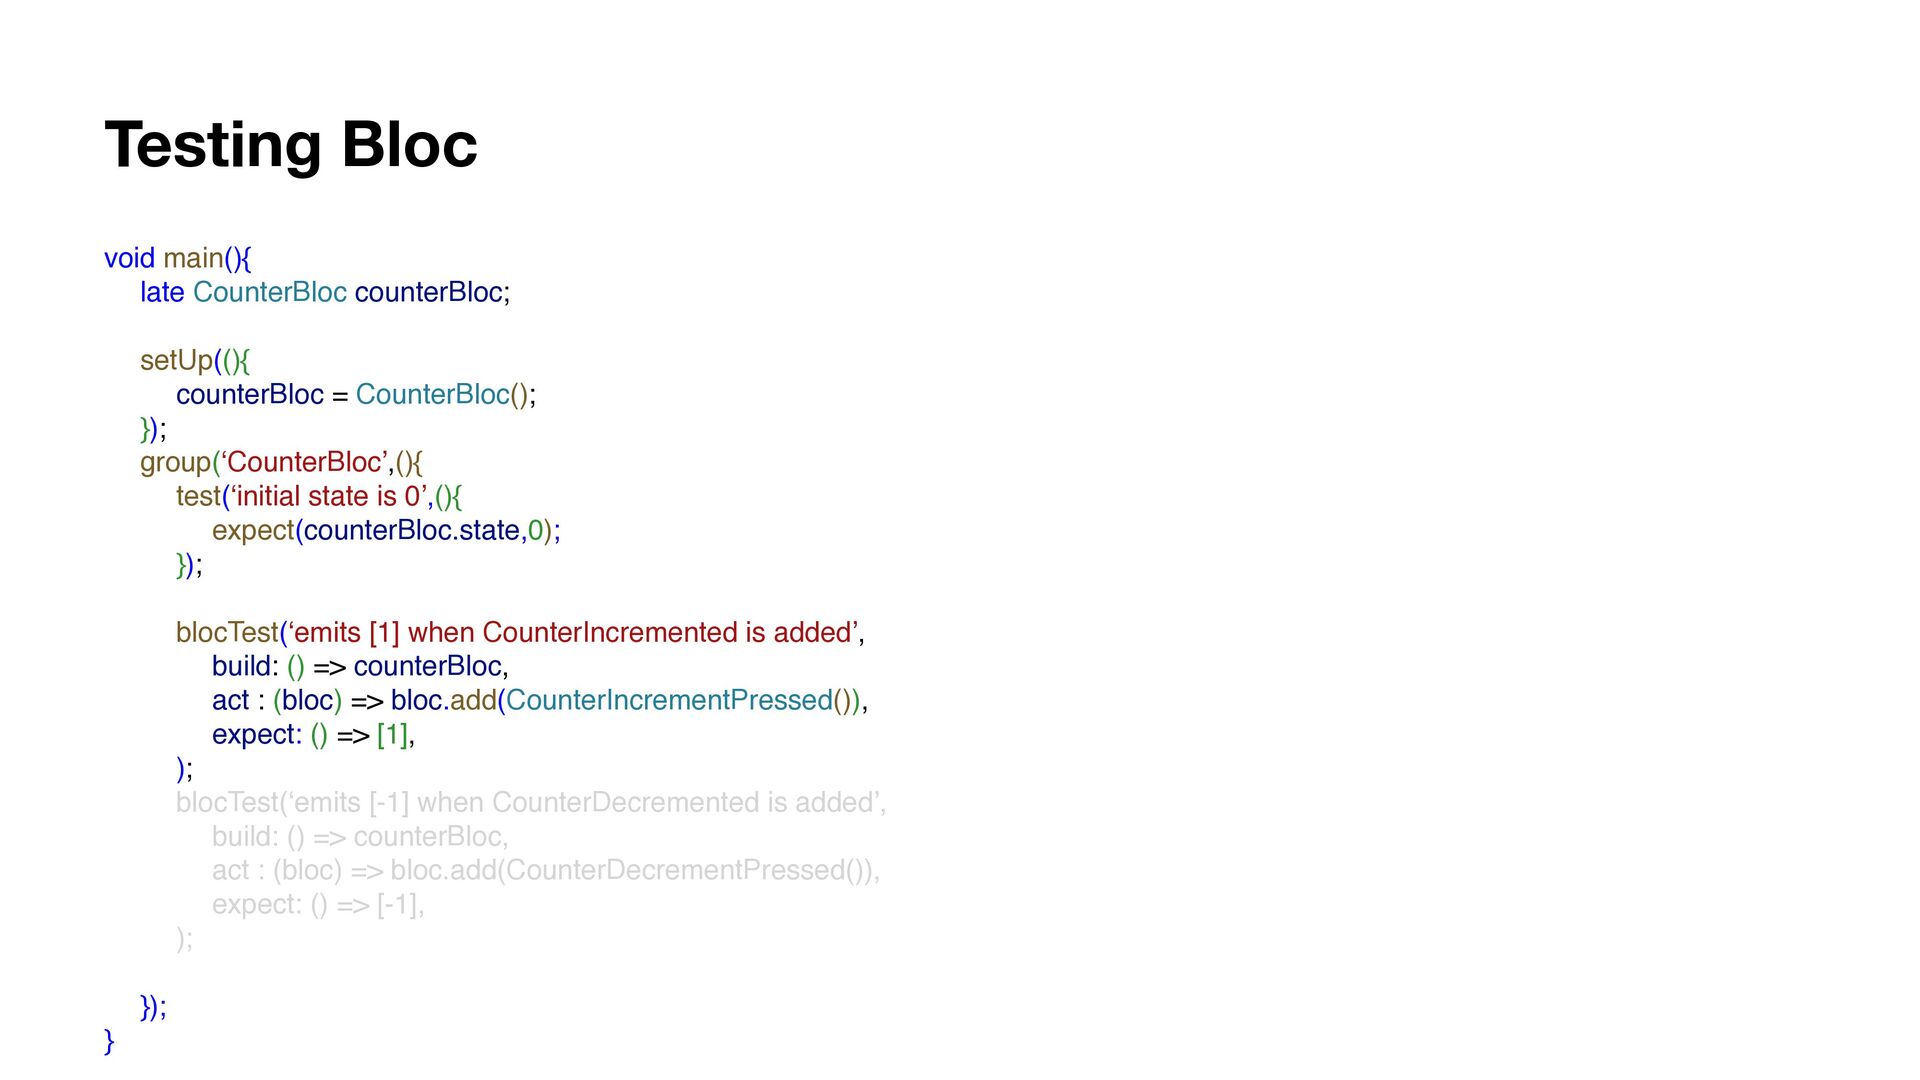Click the greyed CounterDecrementPressed() act line
Viewport: 1920px width, 1080px height.
[546, 870]
